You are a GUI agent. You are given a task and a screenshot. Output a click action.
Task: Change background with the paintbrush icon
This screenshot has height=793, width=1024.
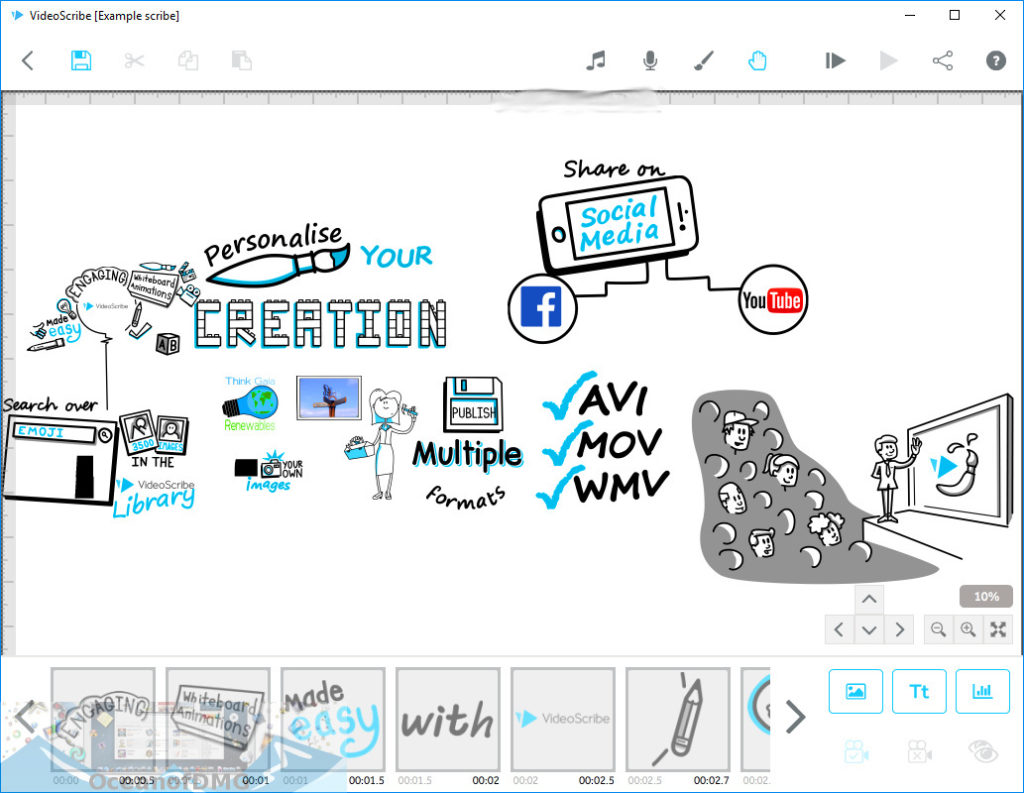(703, 61)
